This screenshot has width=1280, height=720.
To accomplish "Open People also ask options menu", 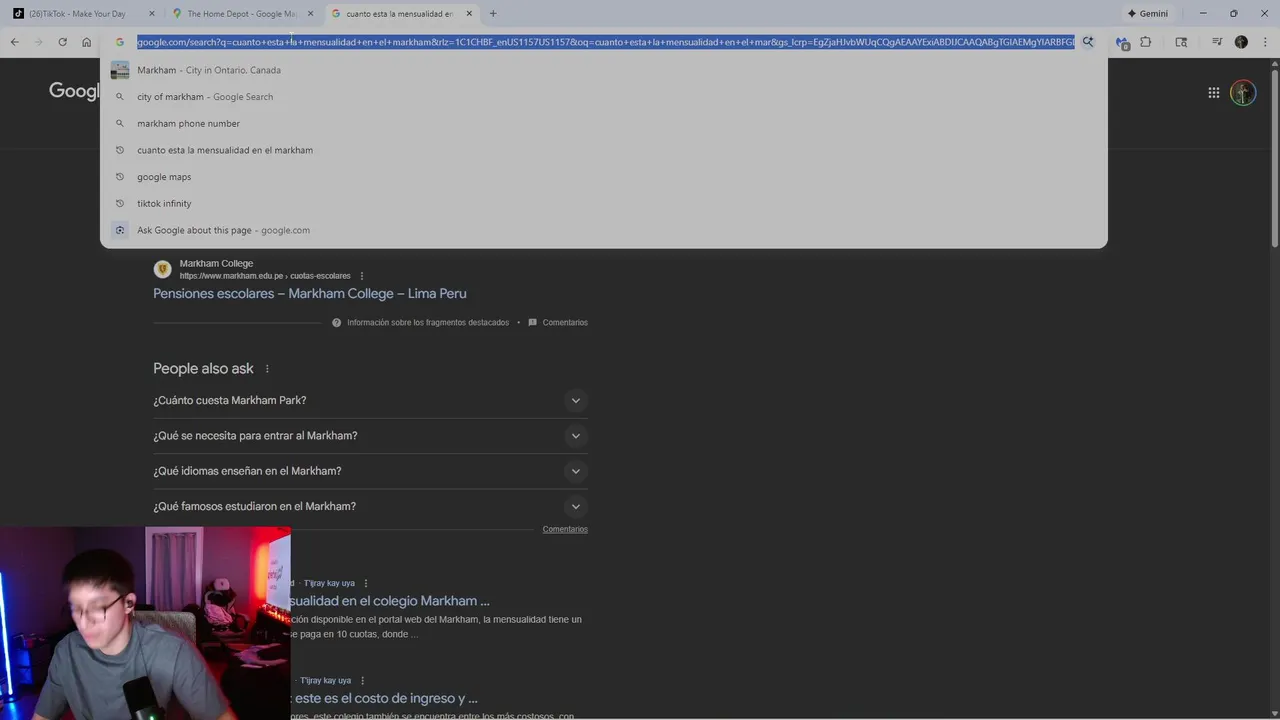I will (x=267, y=369).
